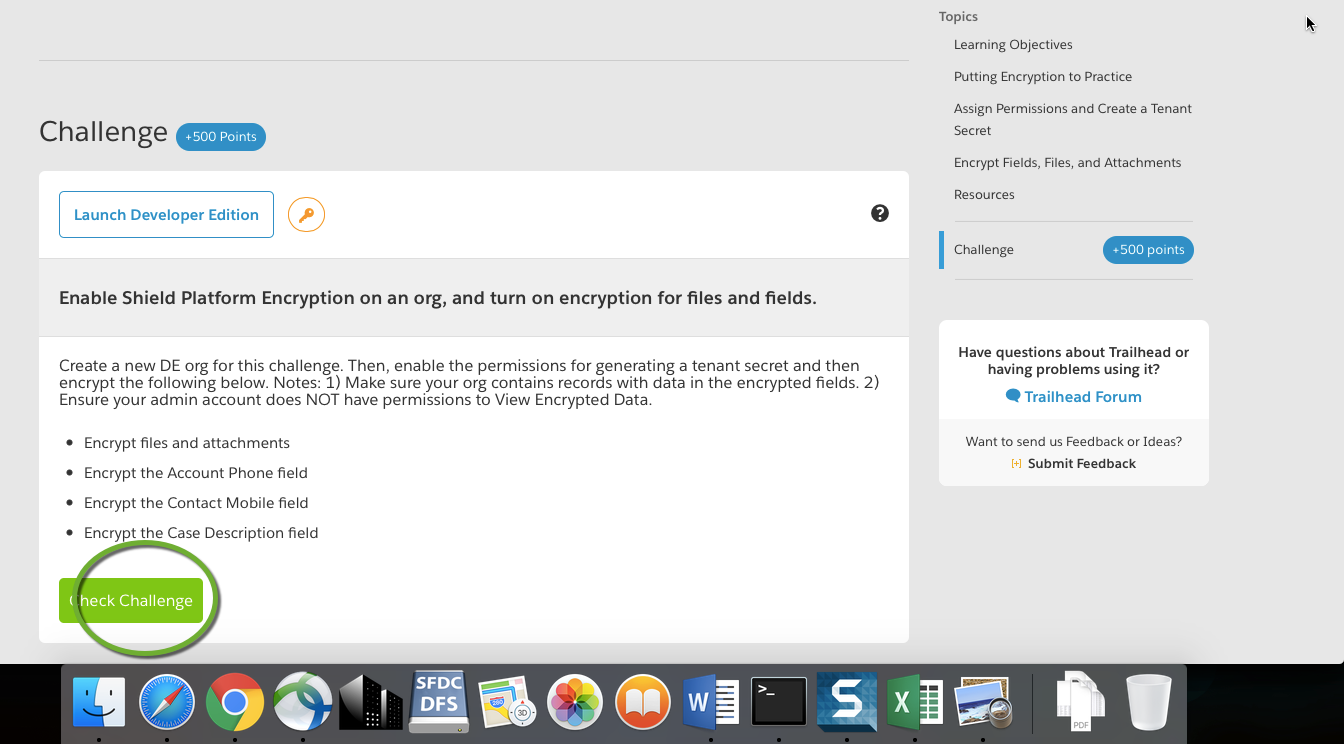Click 'Encrypt the Case Description field' bullet
1344x744 pixels.
201,532
